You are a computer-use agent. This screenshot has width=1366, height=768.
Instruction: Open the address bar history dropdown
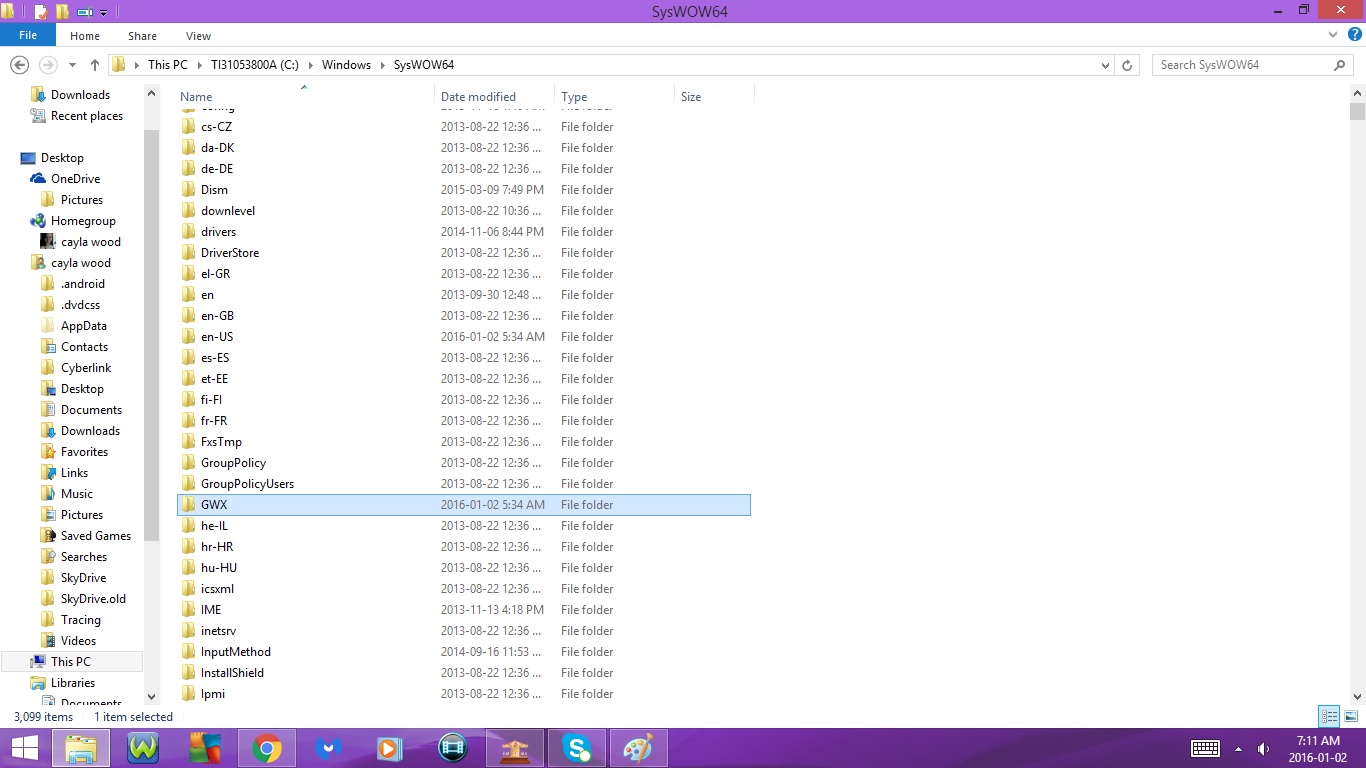click(x=1104, y=65)
